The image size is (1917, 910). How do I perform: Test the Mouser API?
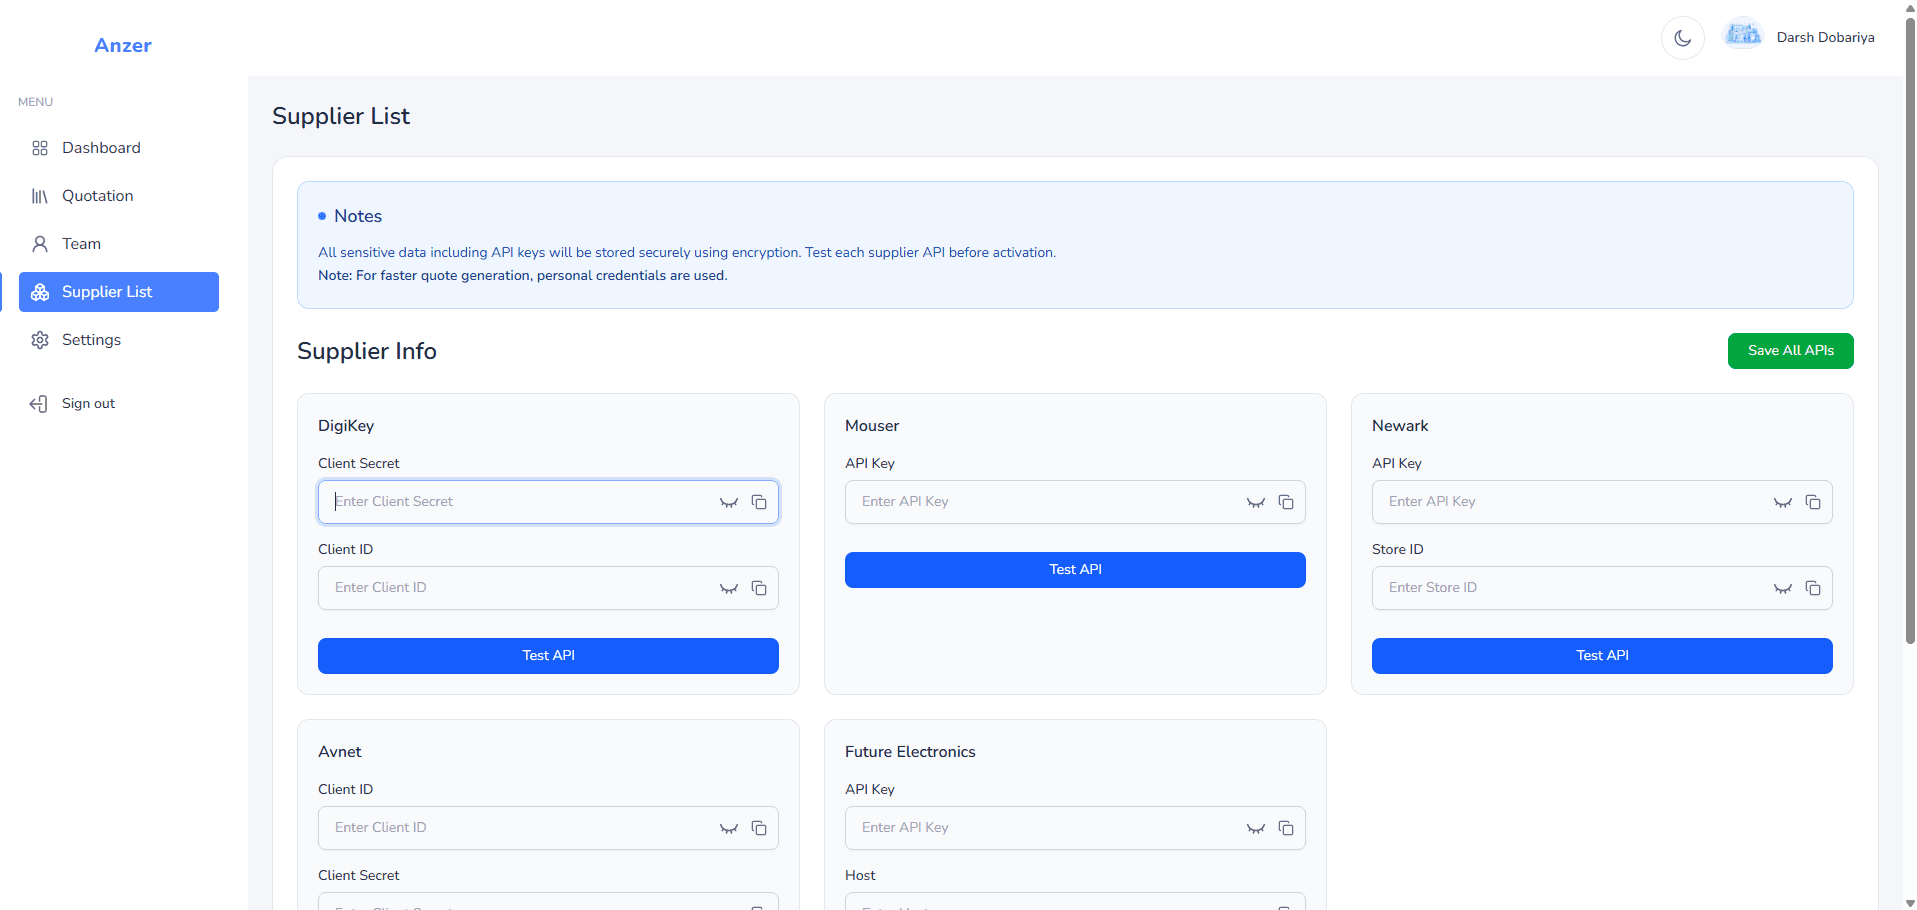(1075, 570)
